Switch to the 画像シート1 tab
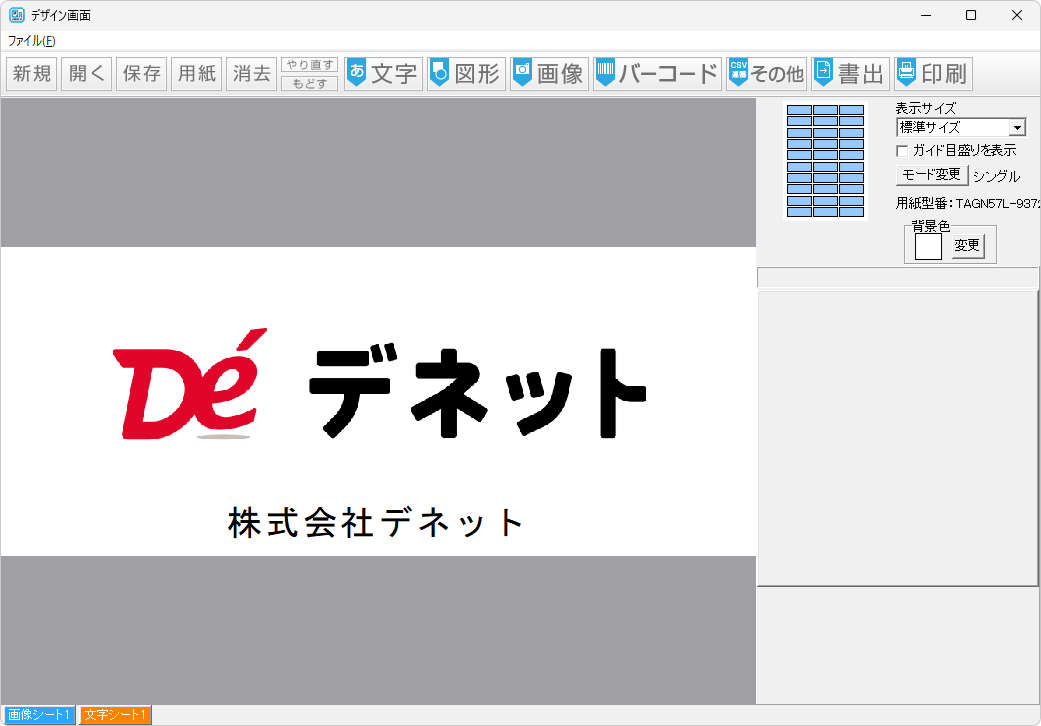Viewport: 1041px width, 726px height. 39,715
